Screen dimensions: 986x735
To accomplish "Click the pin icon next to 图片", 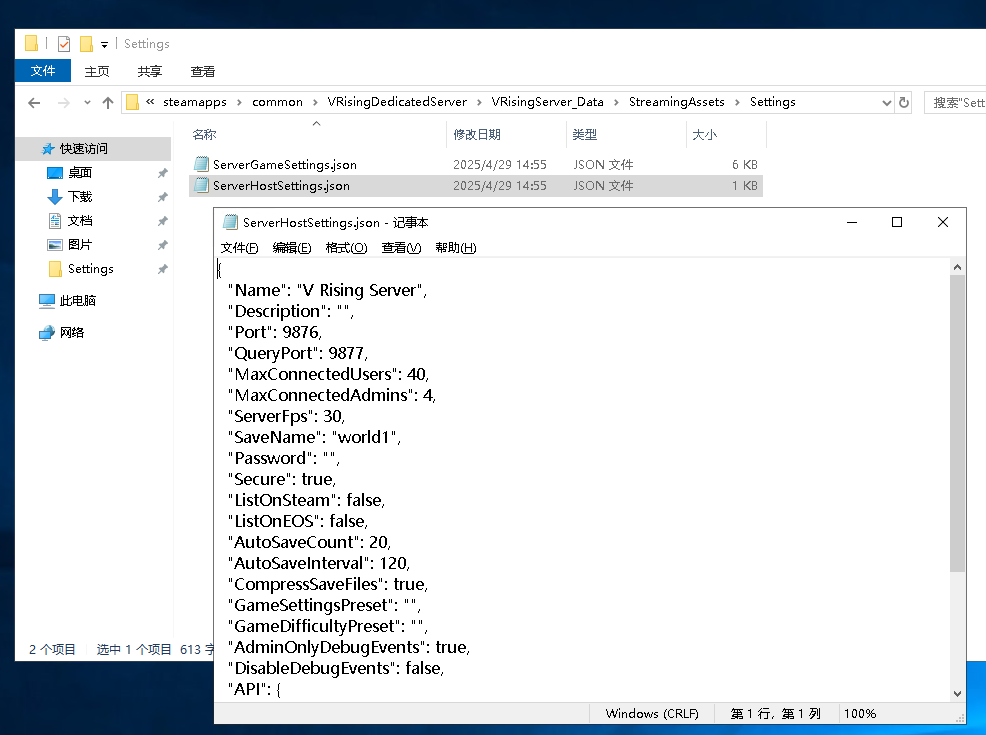I will tap(162, 245).
